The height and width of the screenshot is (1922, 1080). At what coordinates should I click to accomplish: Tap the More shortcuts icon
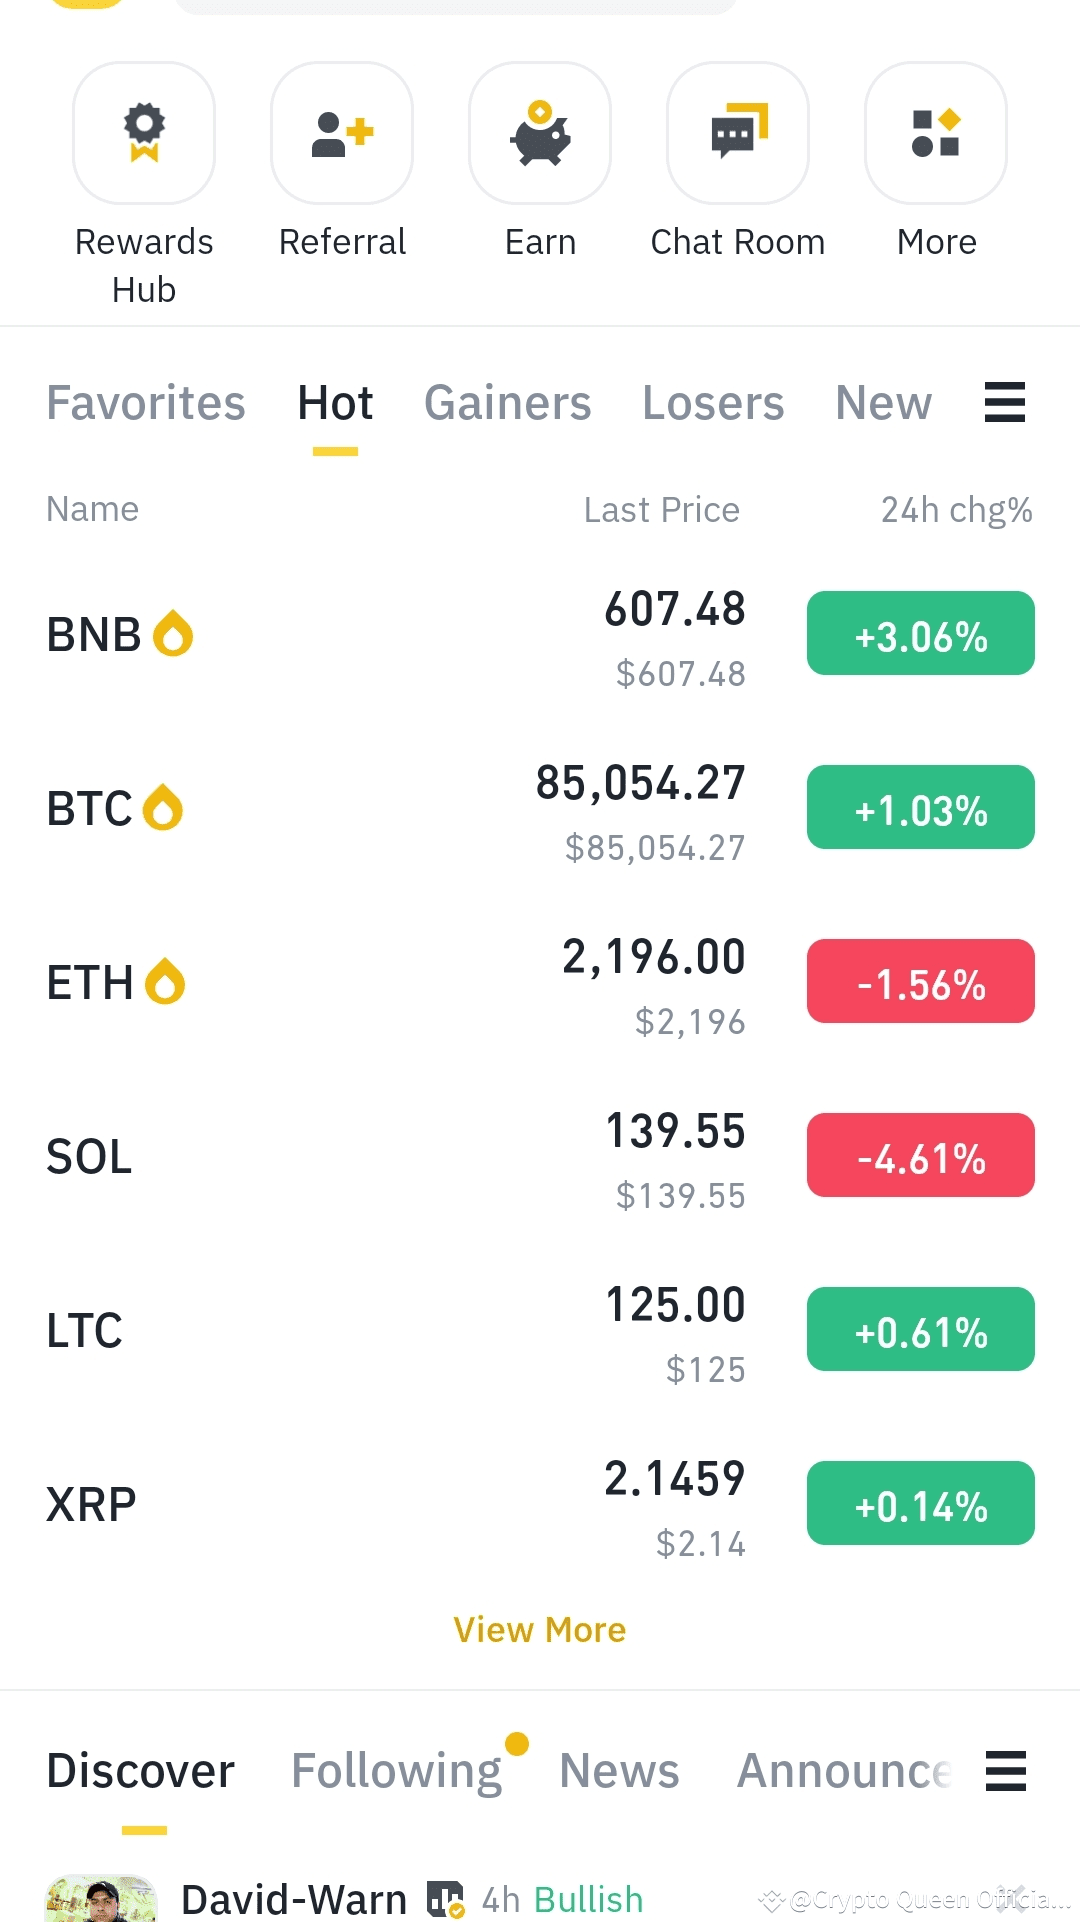point(936,133)
